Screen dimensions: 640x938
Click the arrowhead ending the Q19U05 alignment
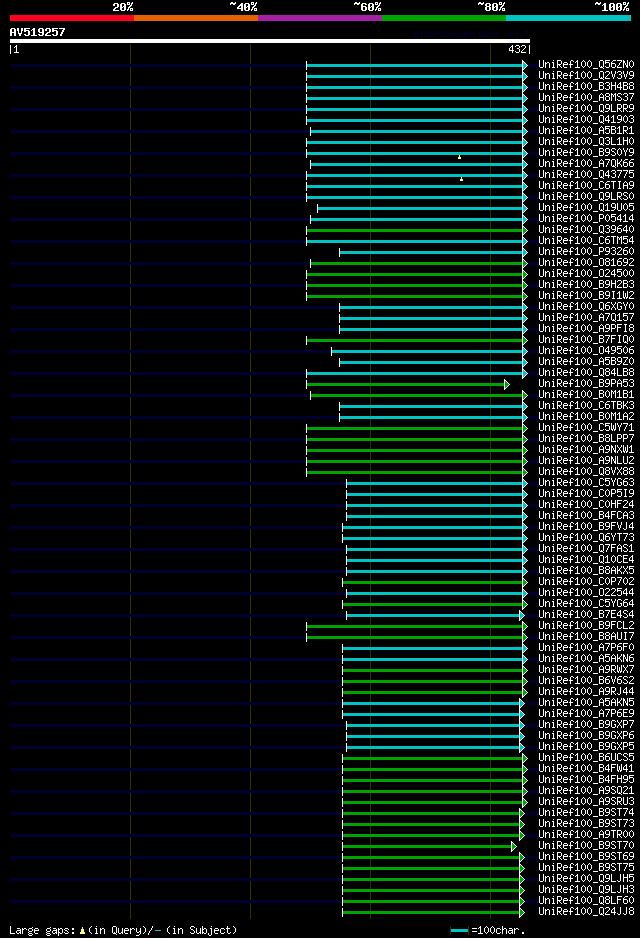tap(525, 208)
